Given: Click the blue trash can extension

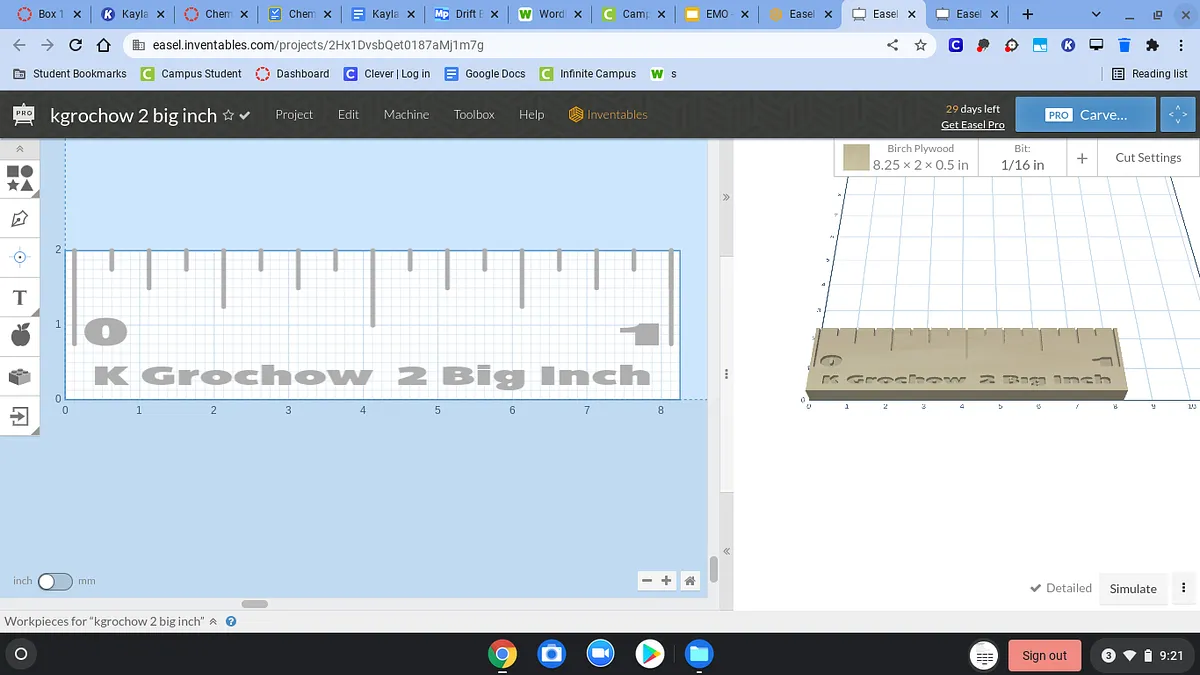Looking at the screenshot, I should pos(1124,45).
